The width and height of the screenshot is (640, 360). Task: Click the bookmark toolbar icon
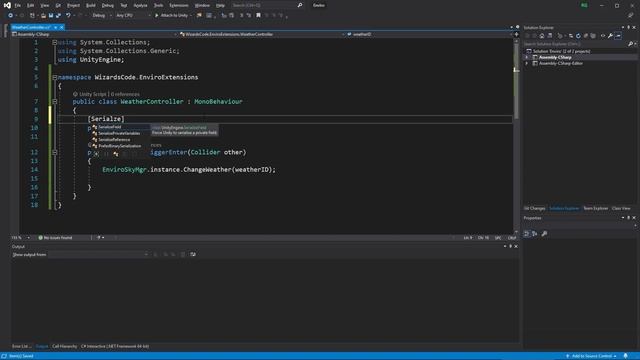coord(258,16)
